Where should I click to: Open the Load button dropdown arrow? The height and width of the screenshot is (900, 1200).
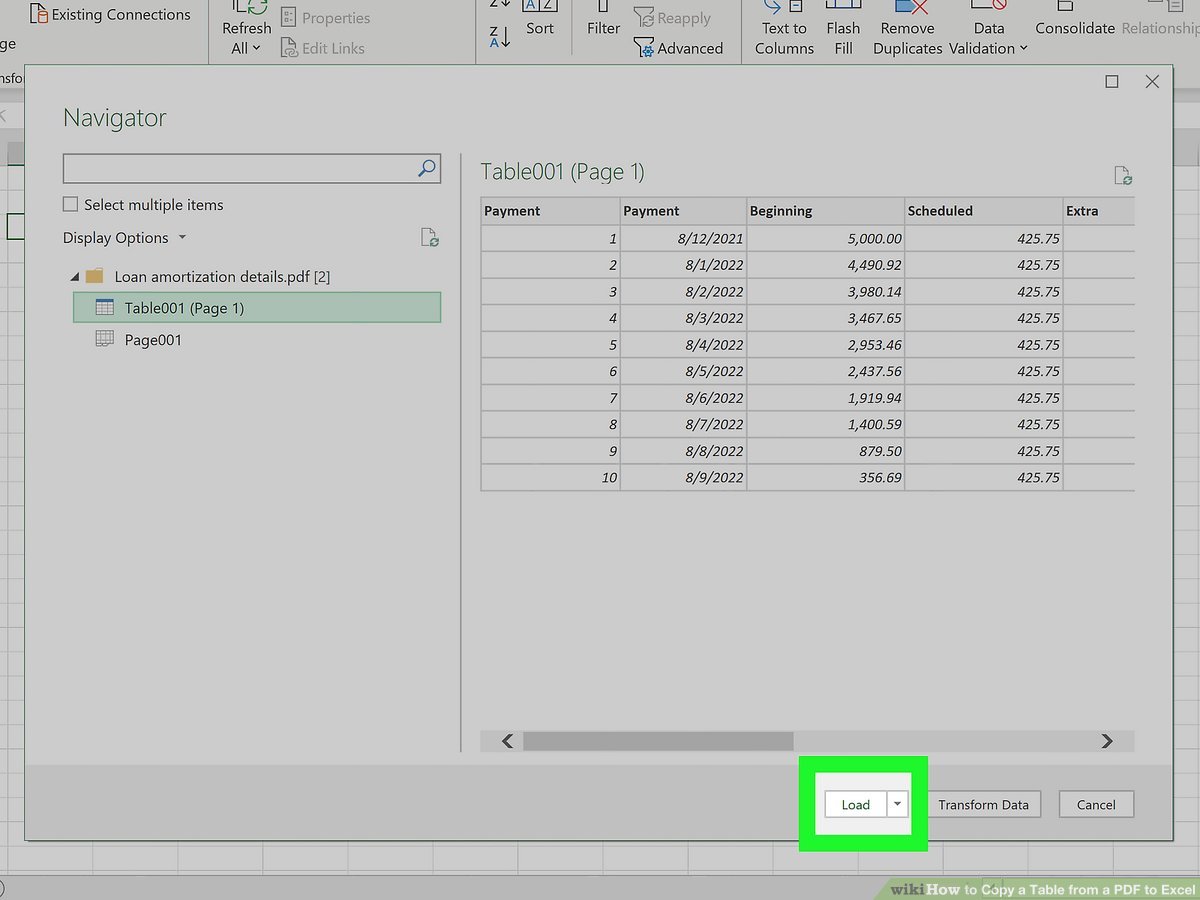pyautogui.click(x=898, y=804)
